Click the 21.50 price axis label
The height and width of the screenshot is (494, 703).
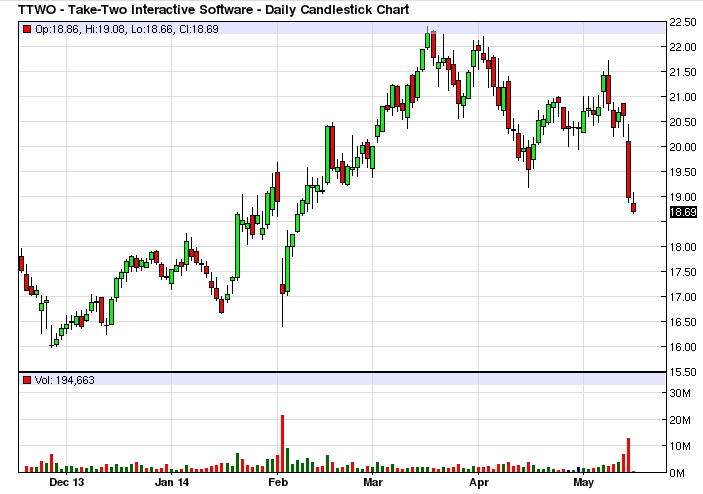pos(682,72)
